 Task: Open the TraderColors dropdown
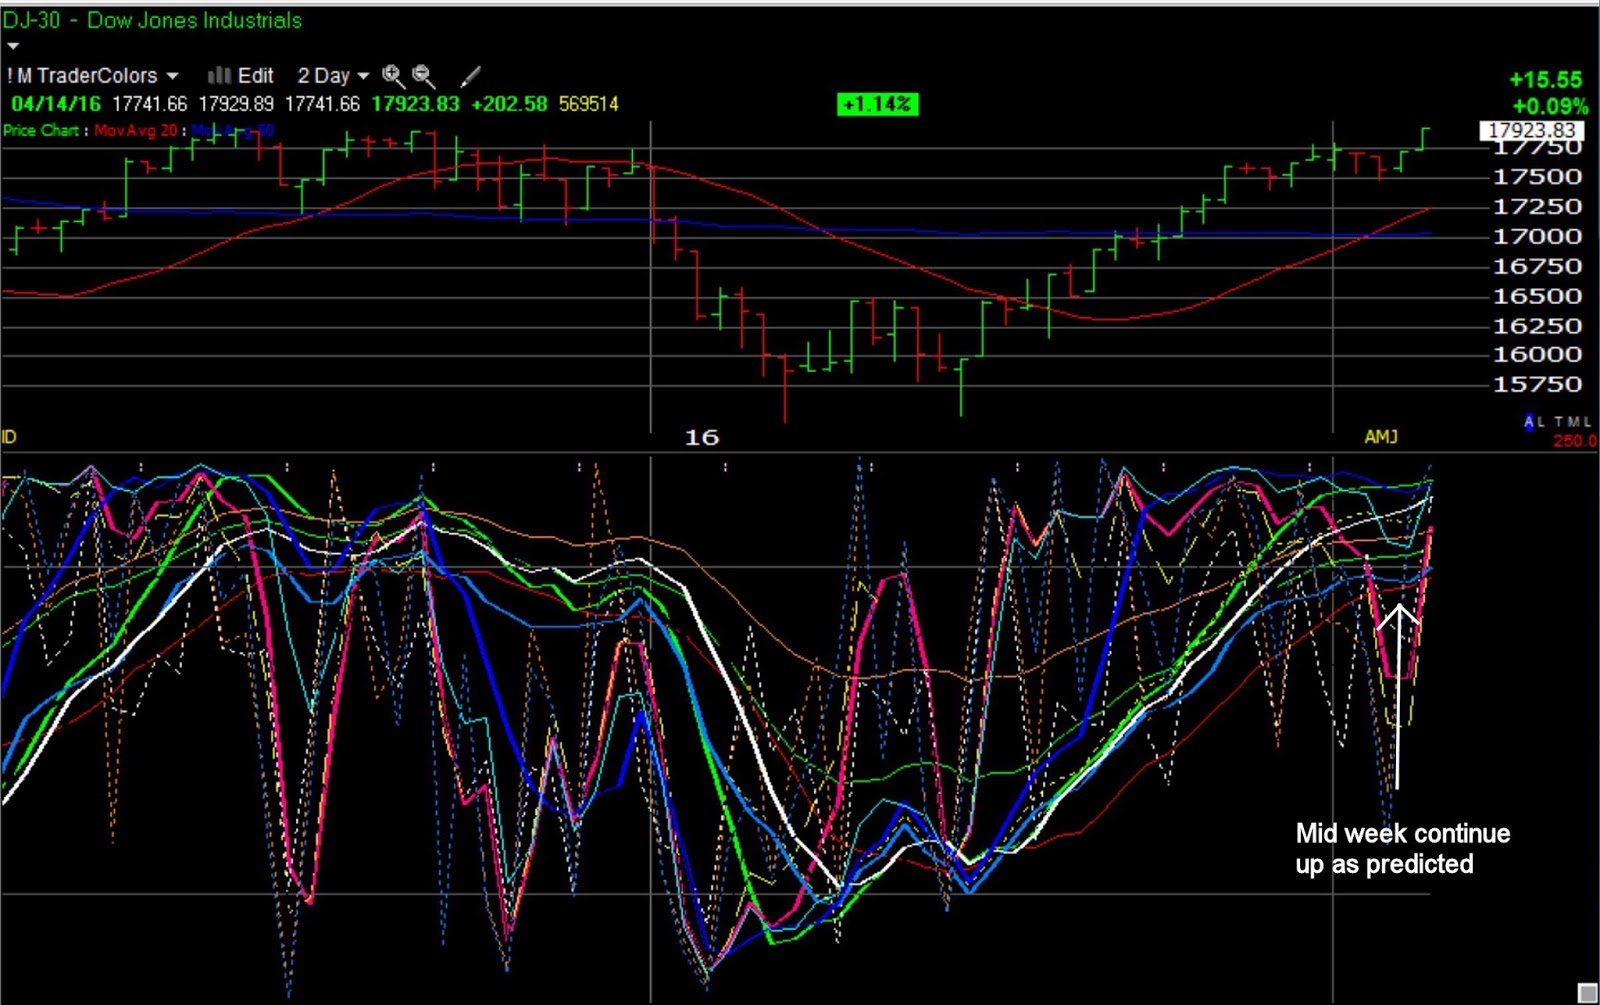click(x=170, y=76)
